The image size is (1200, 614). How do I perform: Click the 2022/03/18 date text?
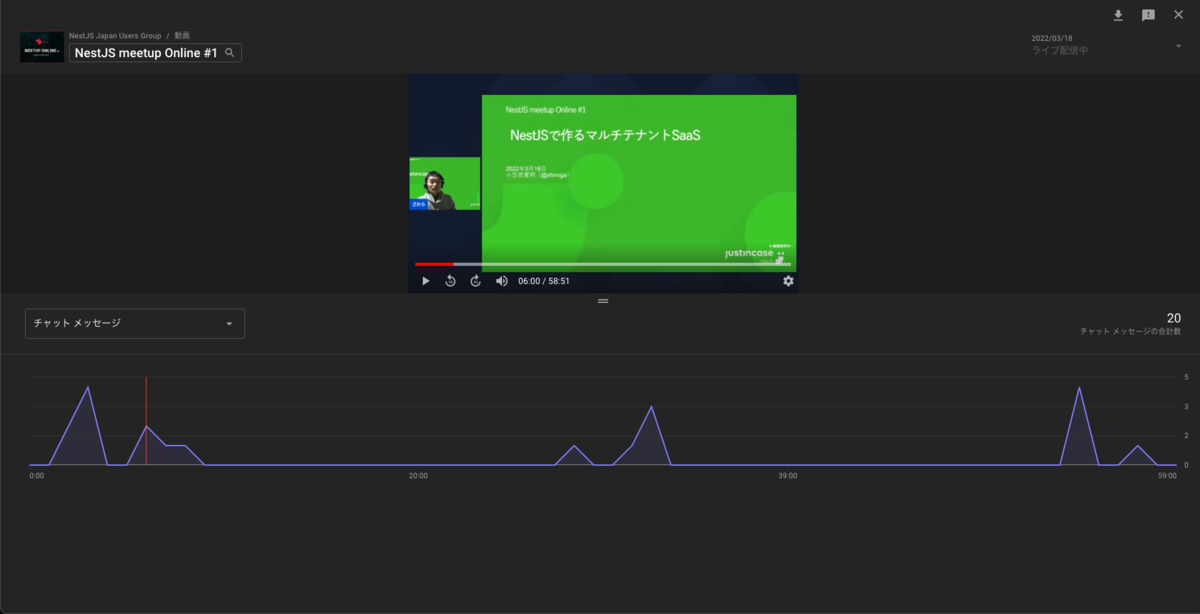pos(1052,38)
